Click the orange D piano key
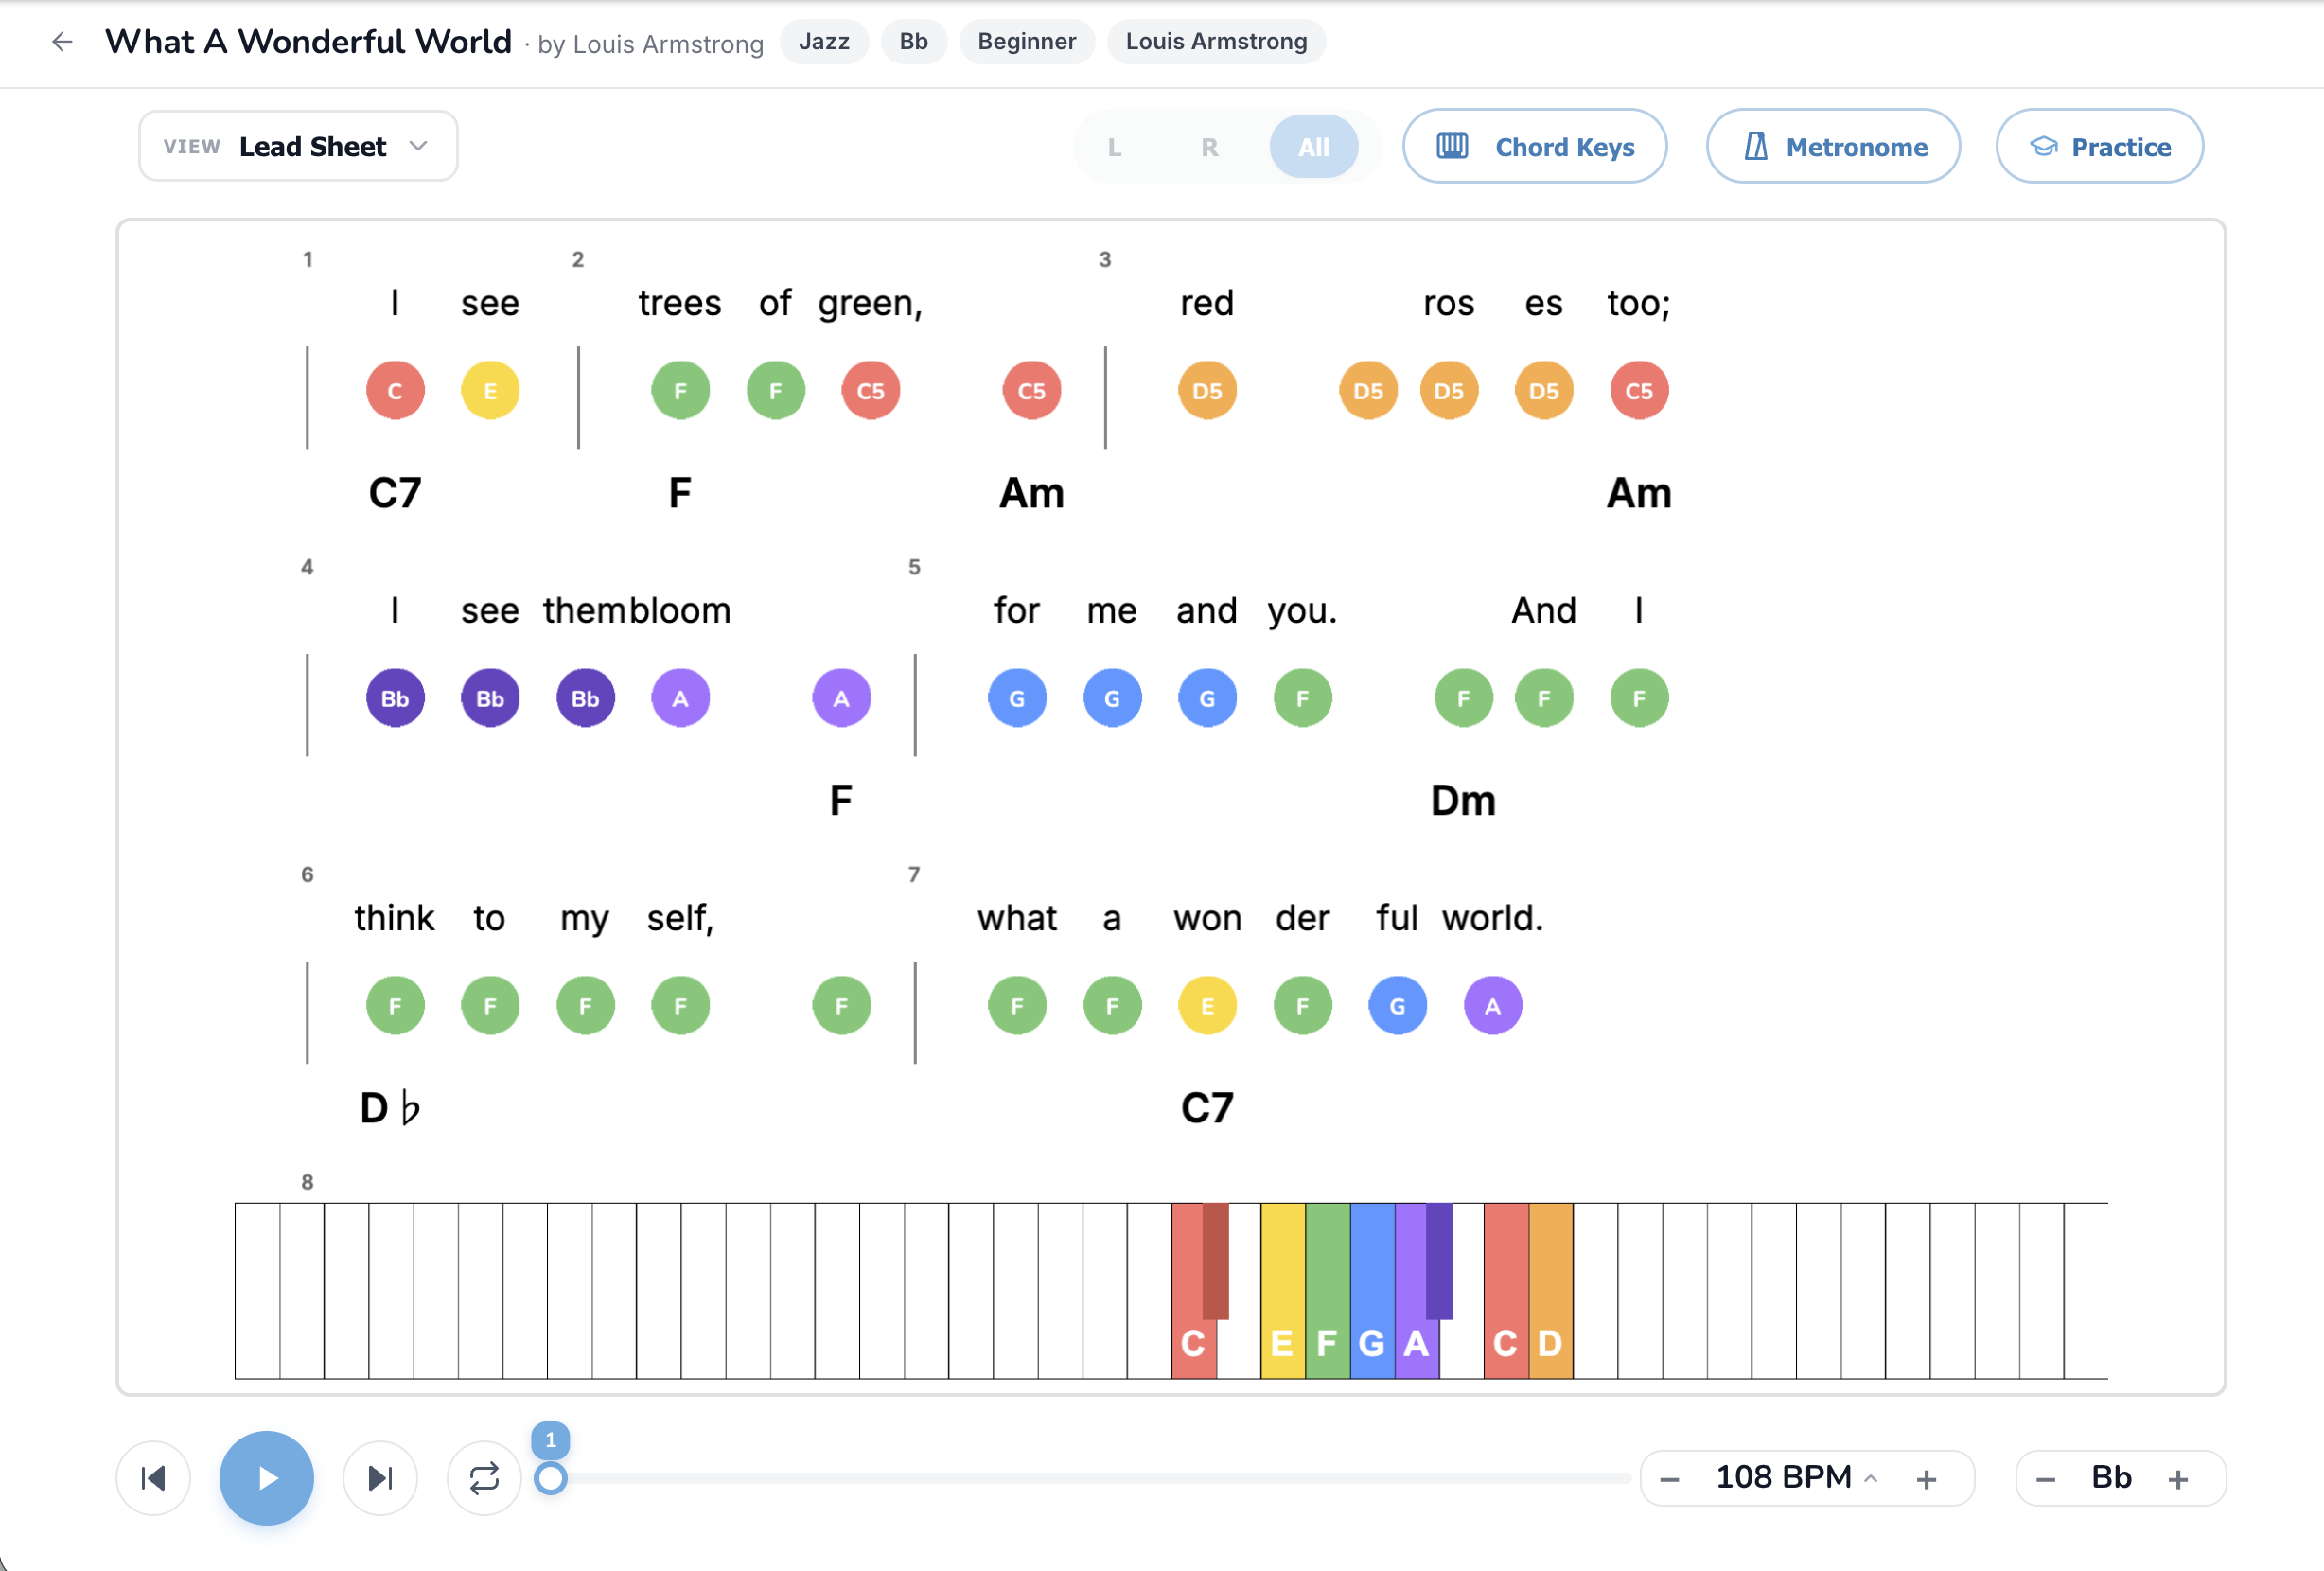Image resolution: width=2324 pixels, height=1571 pixels. (1550, 1290)
